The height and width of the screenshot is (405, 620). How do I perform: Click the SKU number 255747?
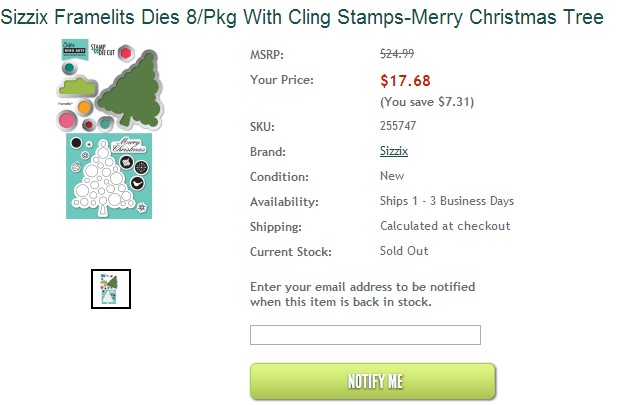point(399,127)
